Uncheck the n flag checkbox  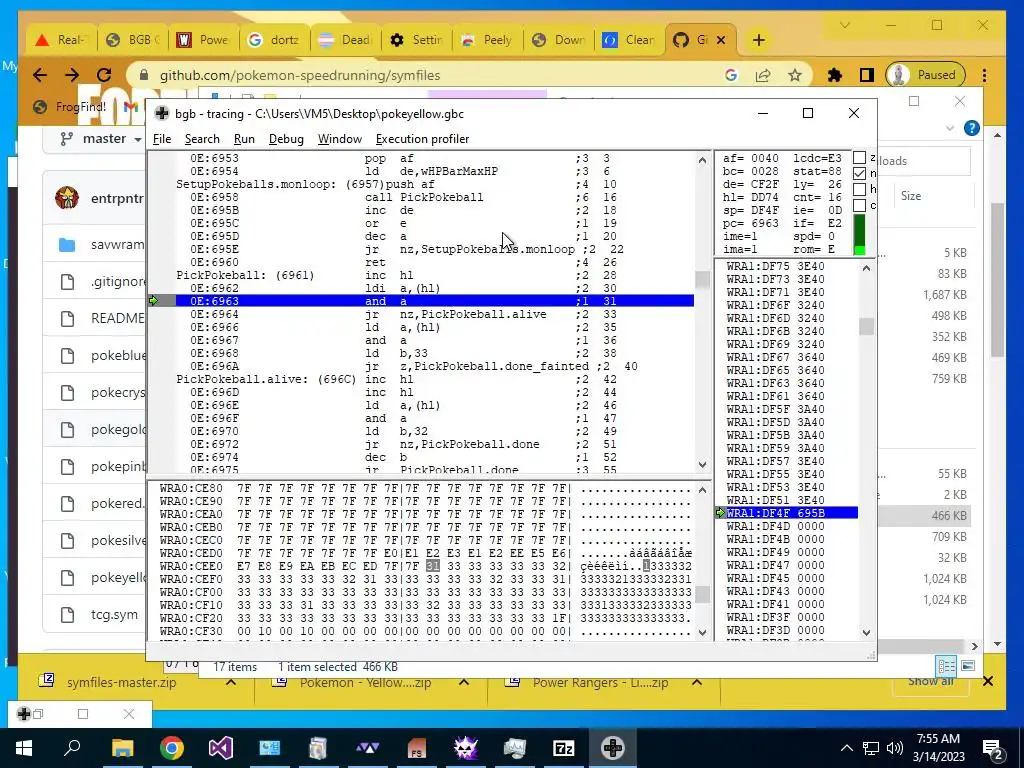(x=859, y=173)
